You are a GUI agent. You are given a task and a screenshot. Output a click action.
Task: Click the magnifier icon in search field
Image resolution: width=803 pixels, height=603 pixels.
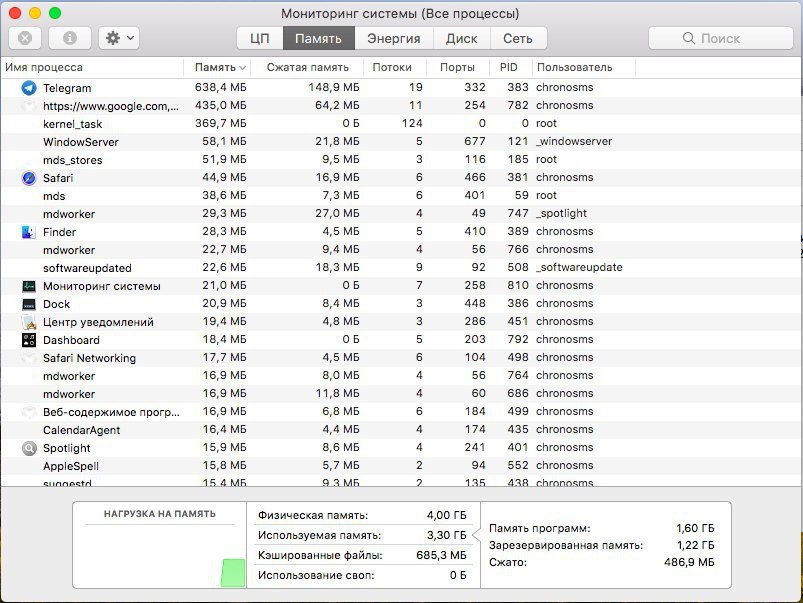point(689,38)
